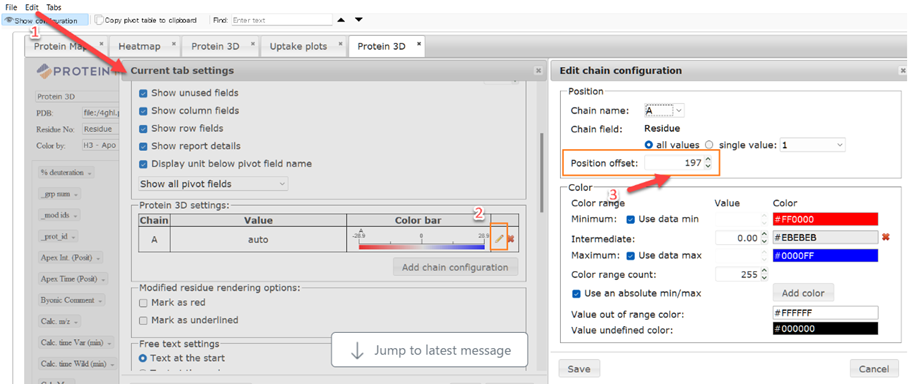Close the Heatmap tab
Screen dimensions: 921x384
click(x=173, y=44)
